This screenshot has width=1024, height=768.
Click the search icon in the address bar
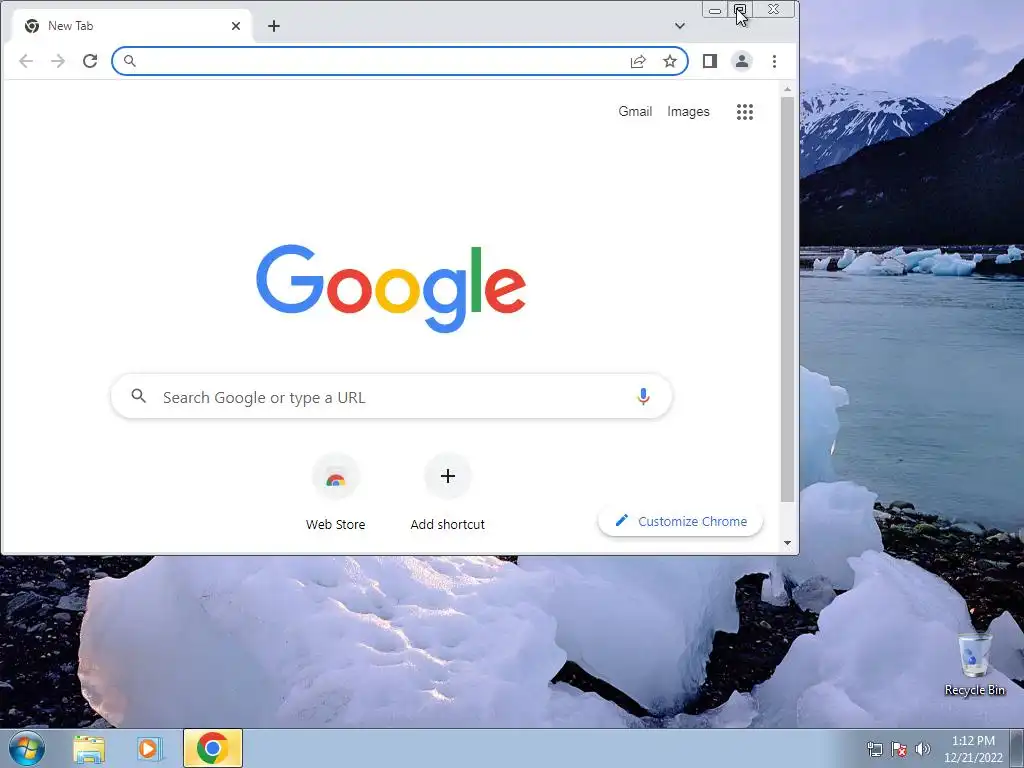[129, 61]
